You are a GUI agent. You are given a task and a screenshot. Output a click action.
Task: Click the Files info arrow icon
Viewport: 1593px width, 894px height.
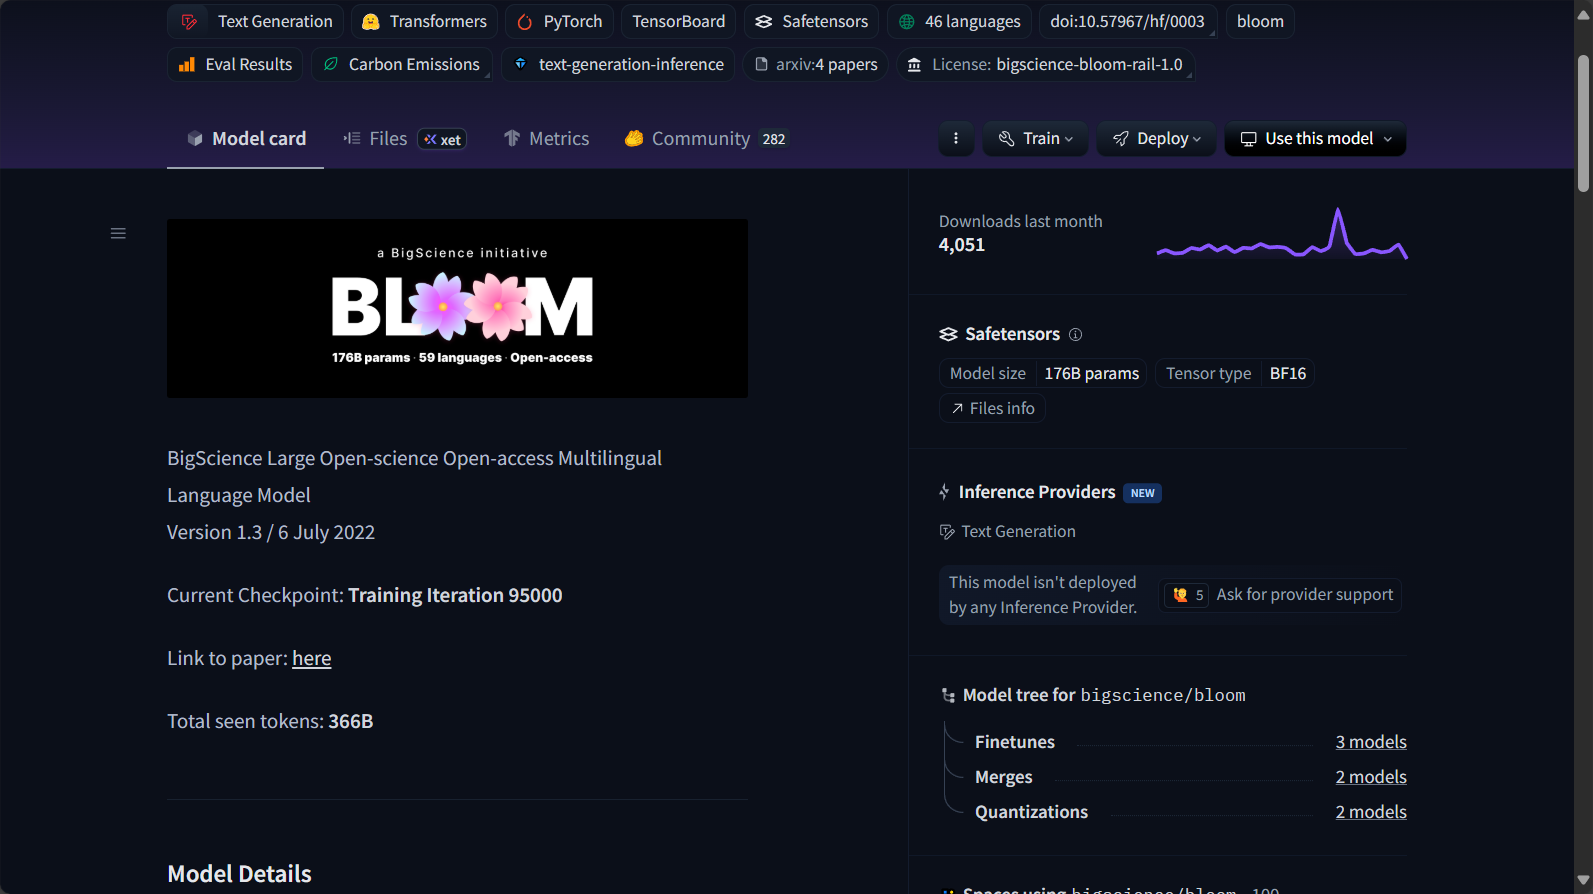[x=957, y=408]
